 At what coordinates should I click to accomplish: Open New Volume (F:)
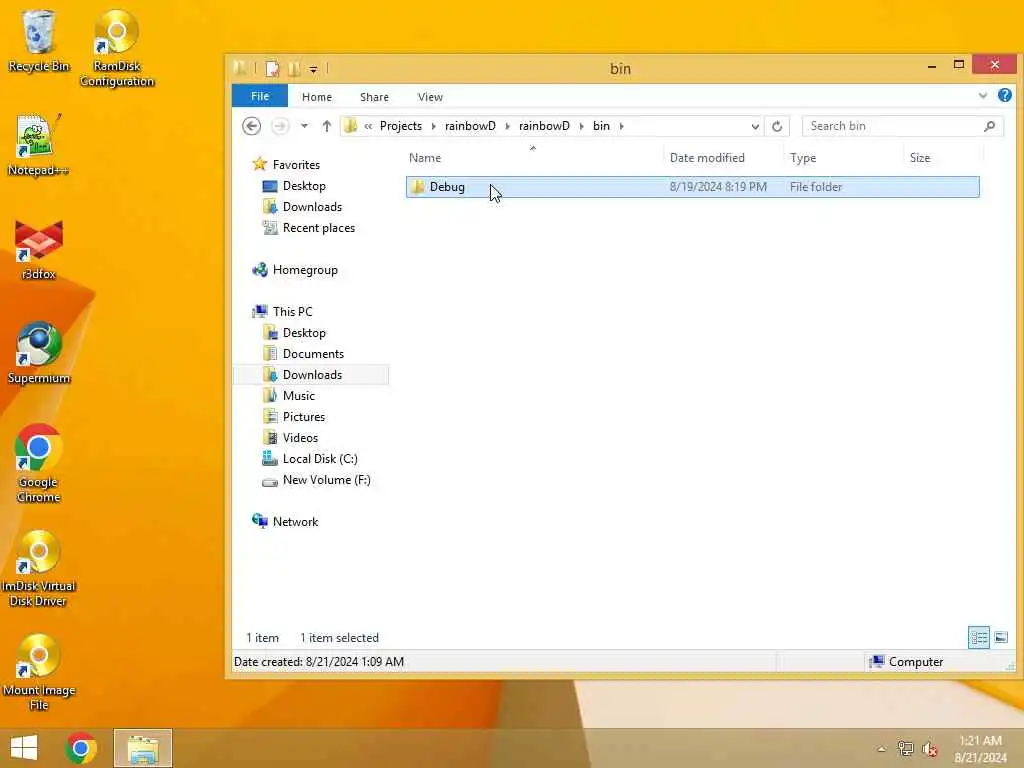coord(327,479)
